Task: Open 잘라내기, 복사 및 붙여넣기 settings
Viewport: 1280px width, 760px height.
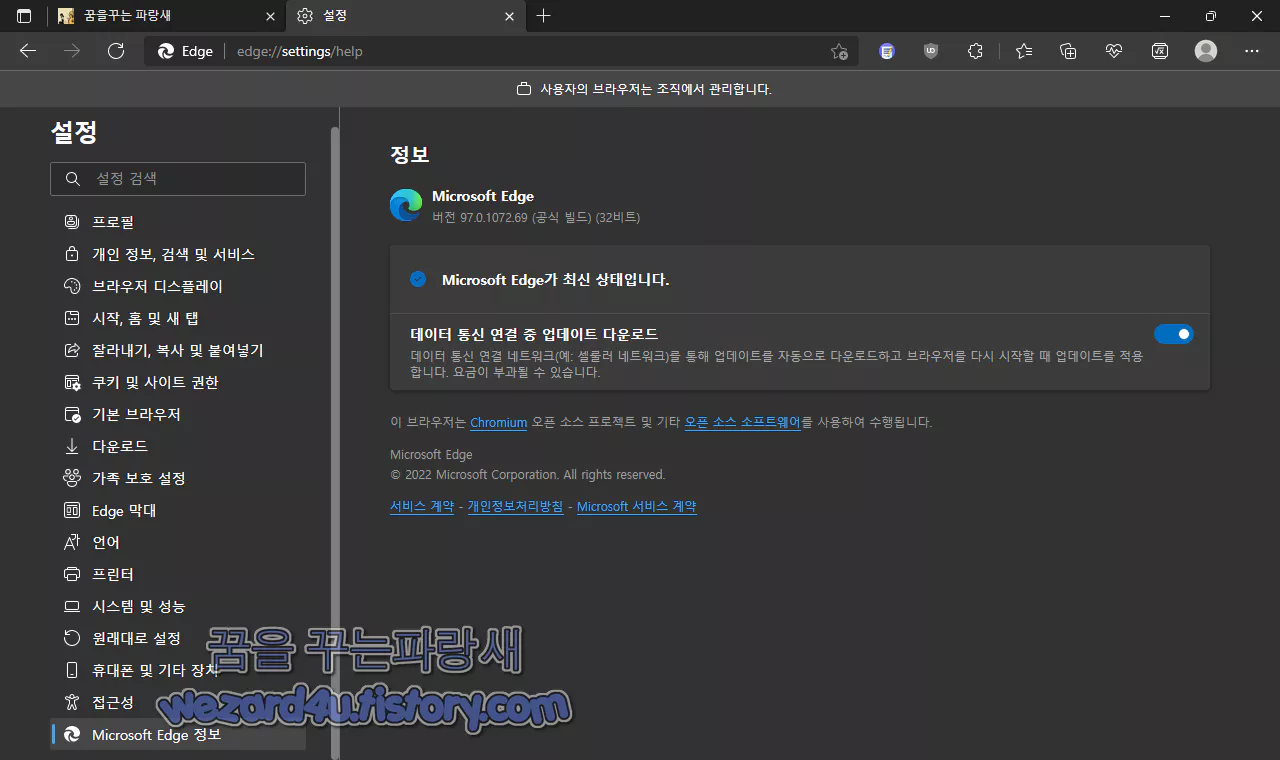Action: tap(178, 350)
